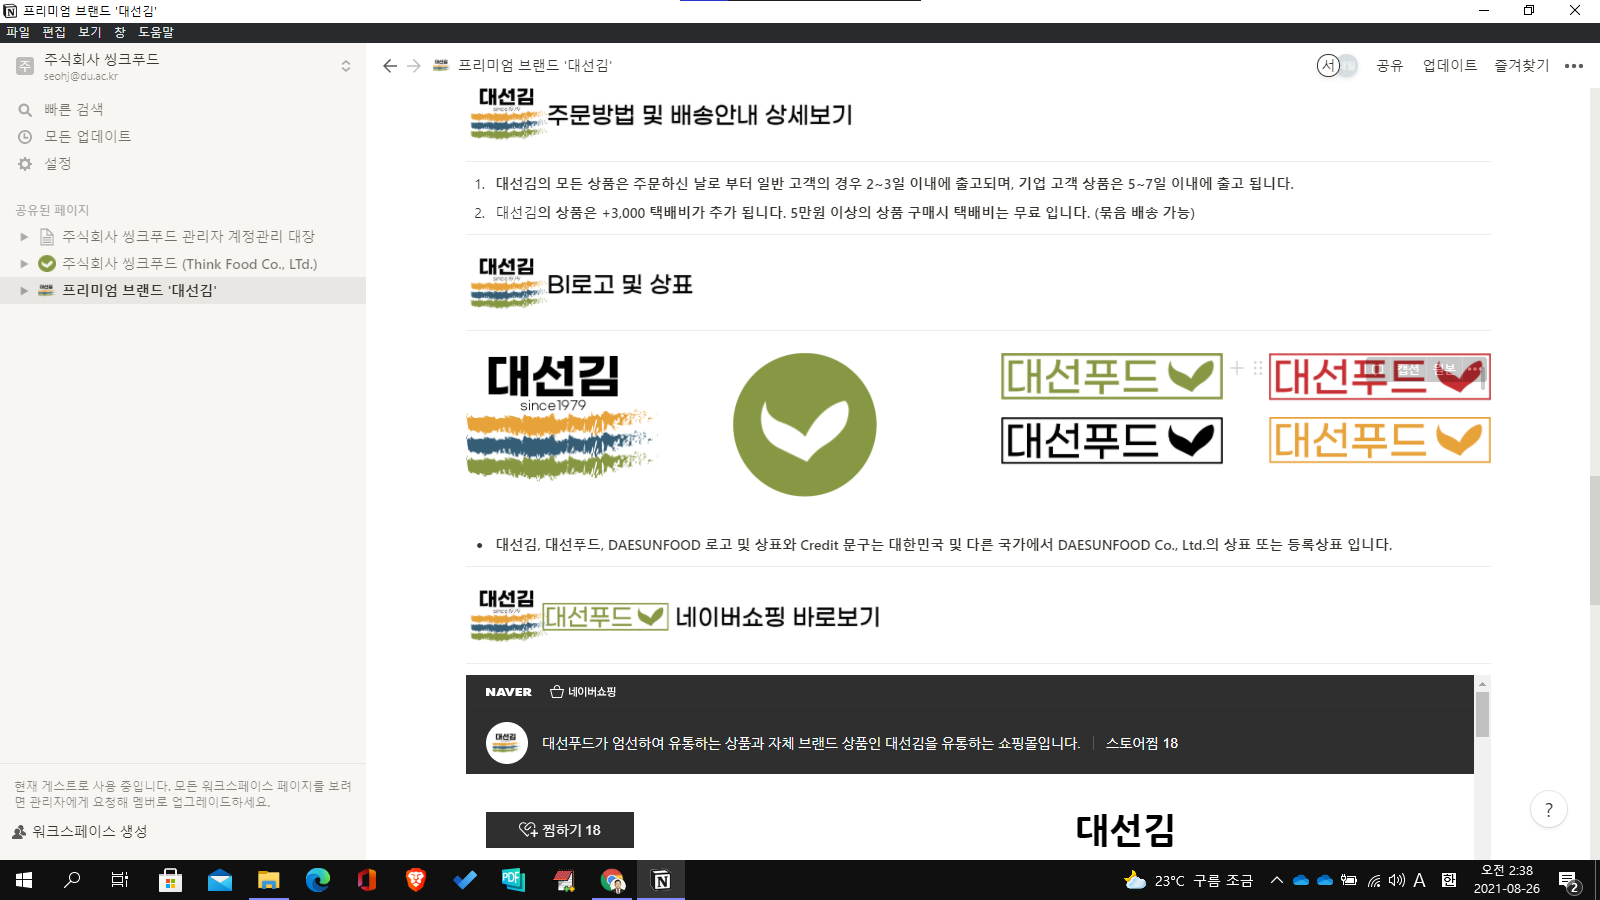This screenshot has height=900, width=1600.
Task: Expand the 주식회사 씽크푸드 (Think Food Co., LTd.) page
Action: 24,264
